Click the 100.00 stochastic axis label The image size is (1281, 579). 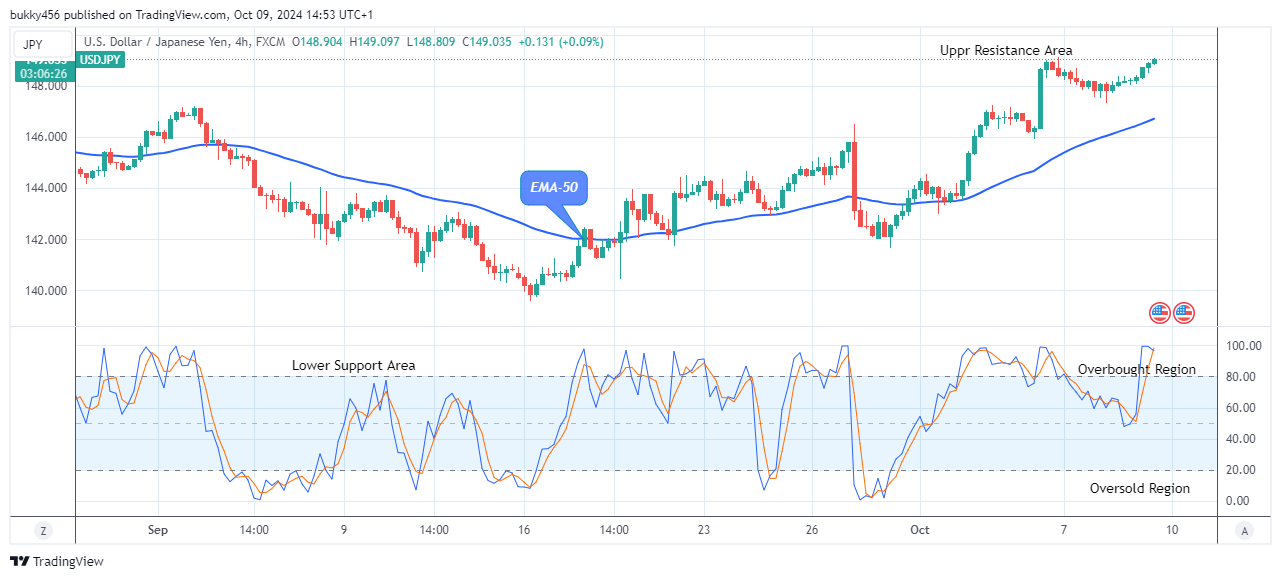point(1243,346)
